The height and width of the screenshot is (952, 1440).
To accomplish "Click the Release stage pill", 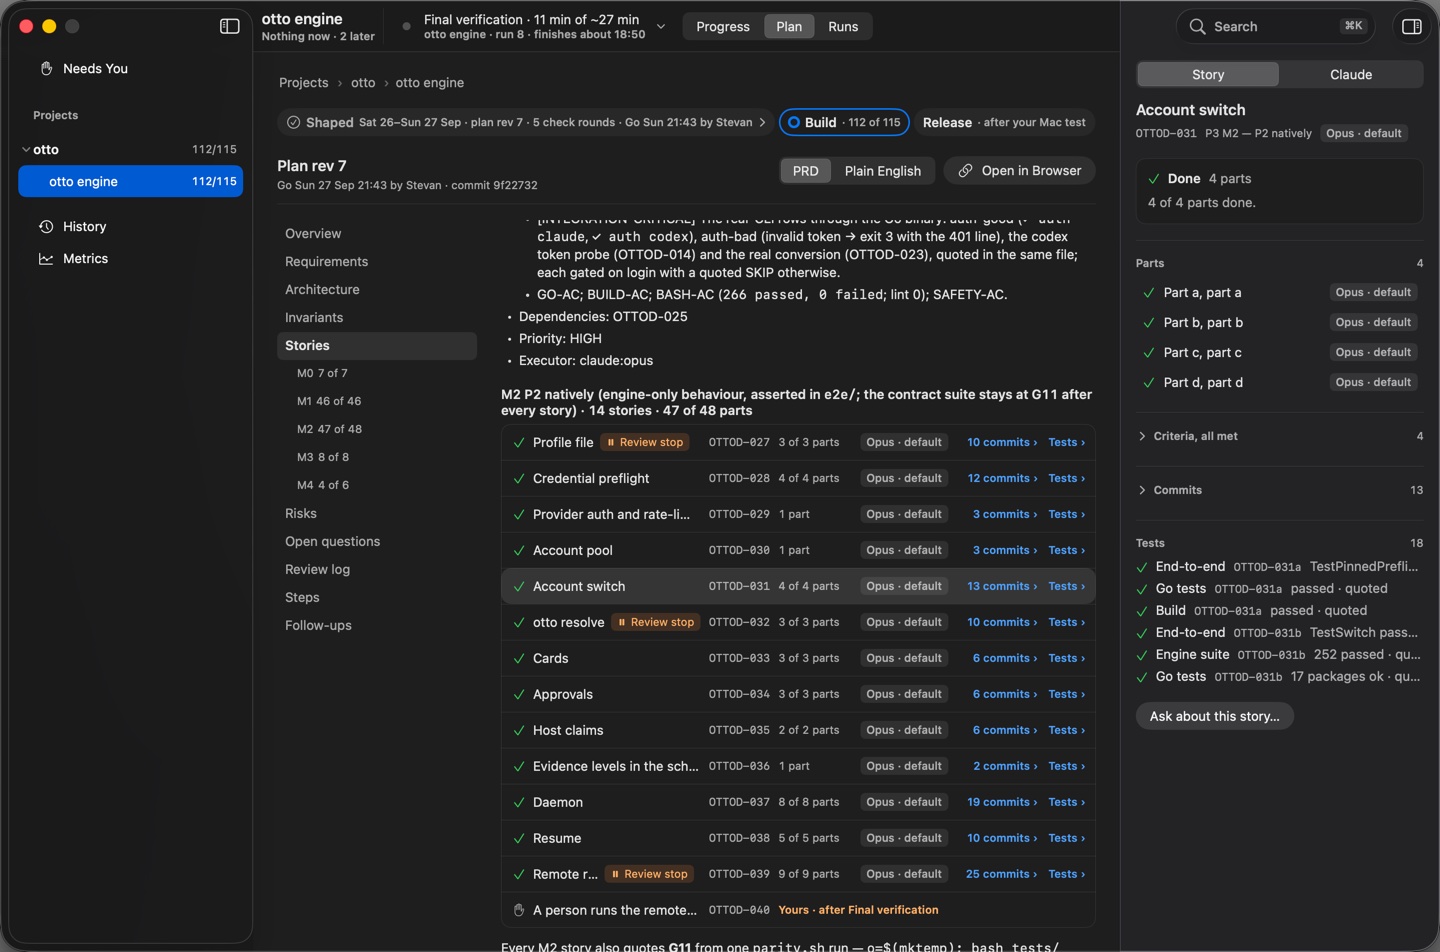I will [1004, 122].
